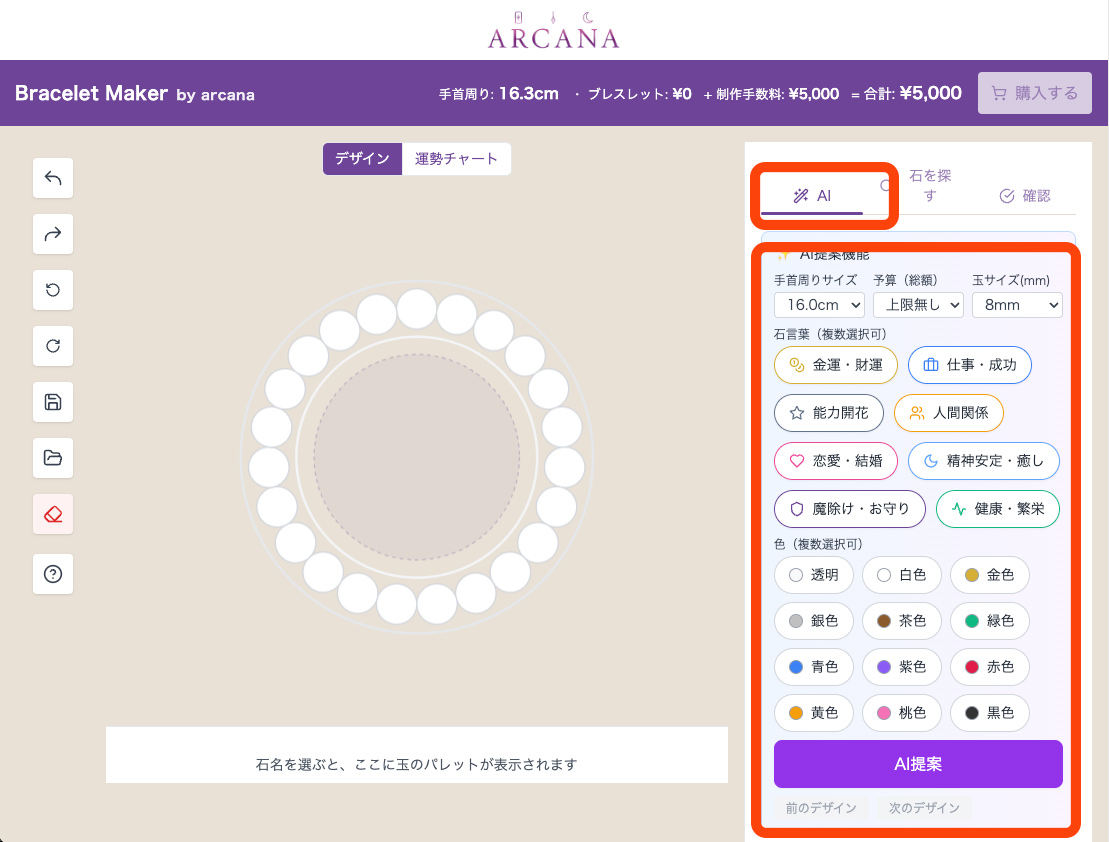Switch to the 運勢チャート tab

(x=456, y=159)
